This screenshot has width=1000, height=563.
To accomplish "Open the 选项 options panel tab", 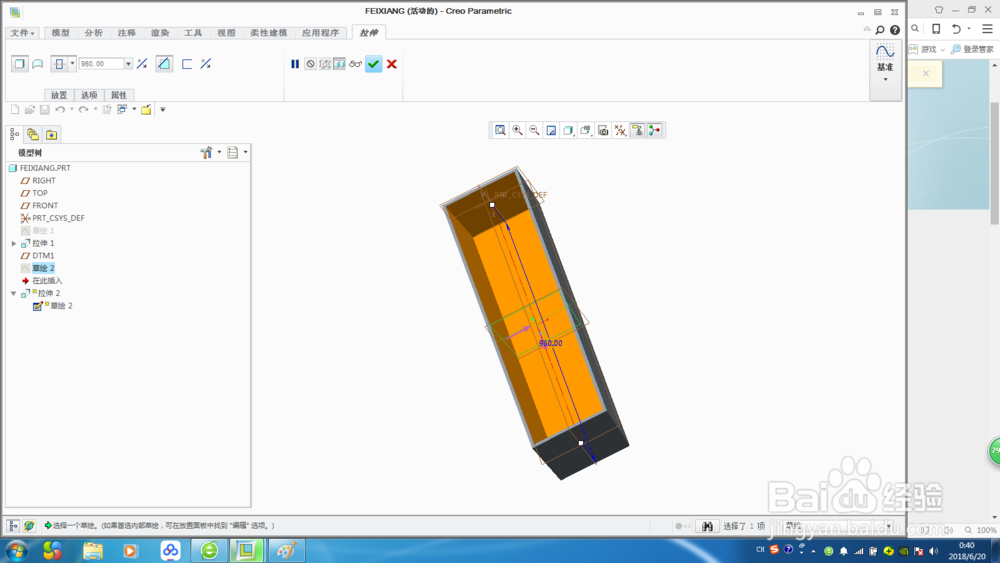I will tap(89, 95).
